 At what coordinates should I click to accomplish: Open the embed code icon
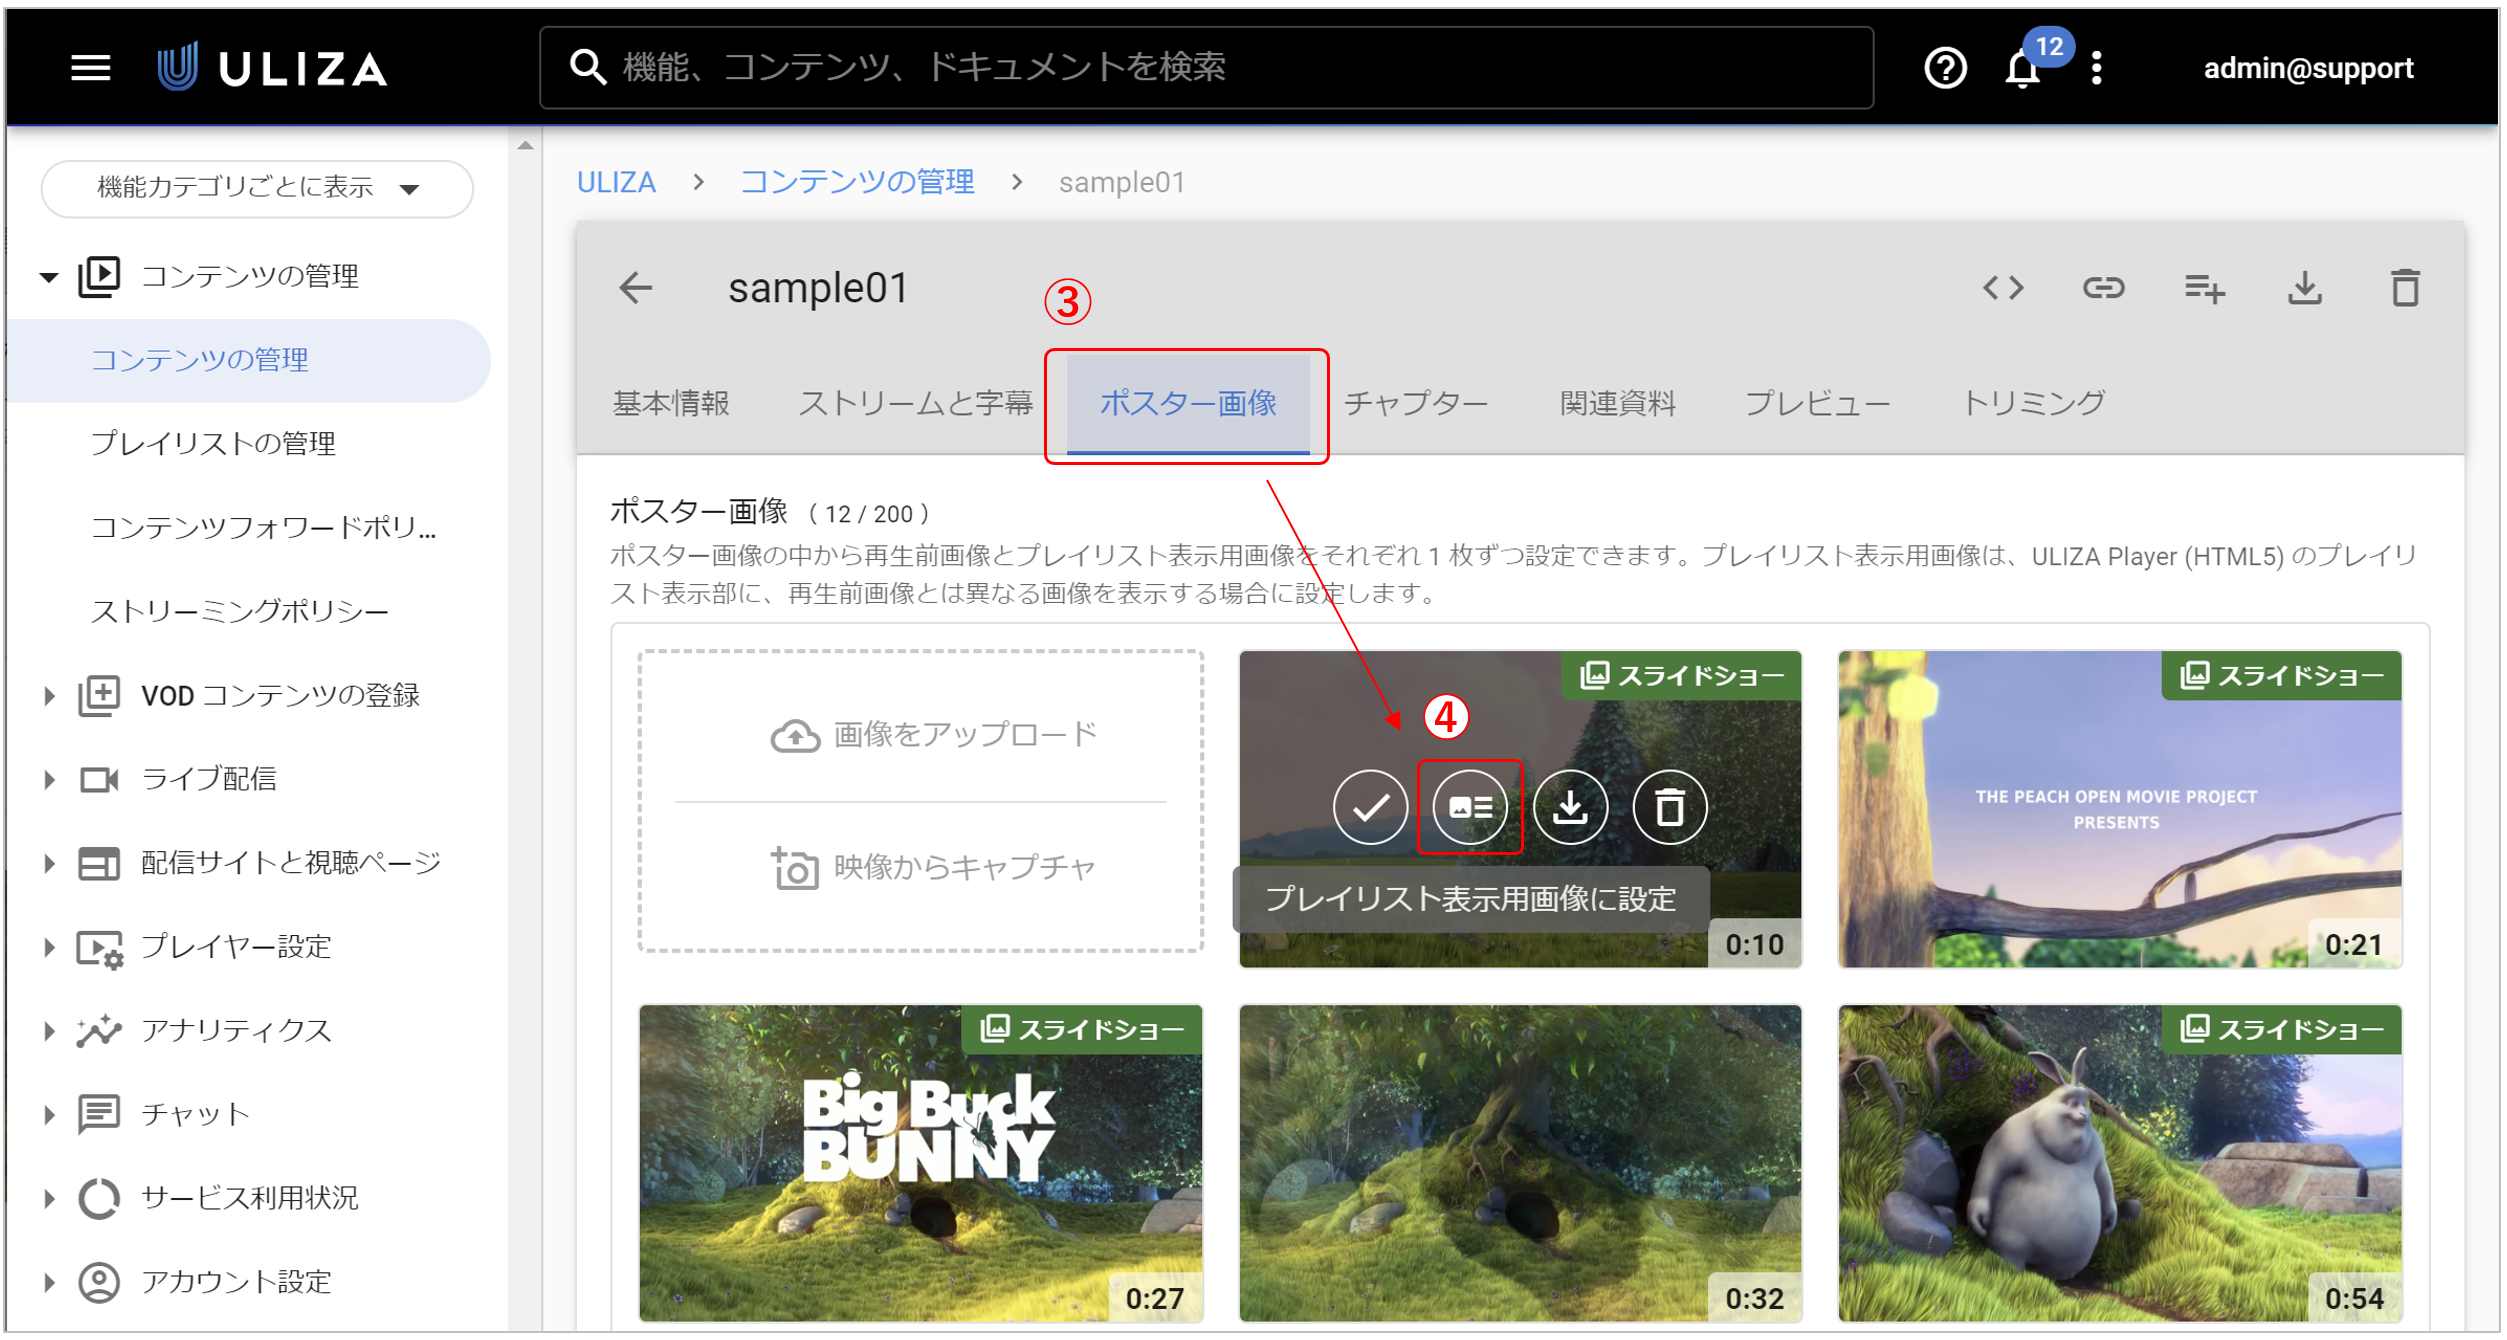click(x=2003, y=288)
